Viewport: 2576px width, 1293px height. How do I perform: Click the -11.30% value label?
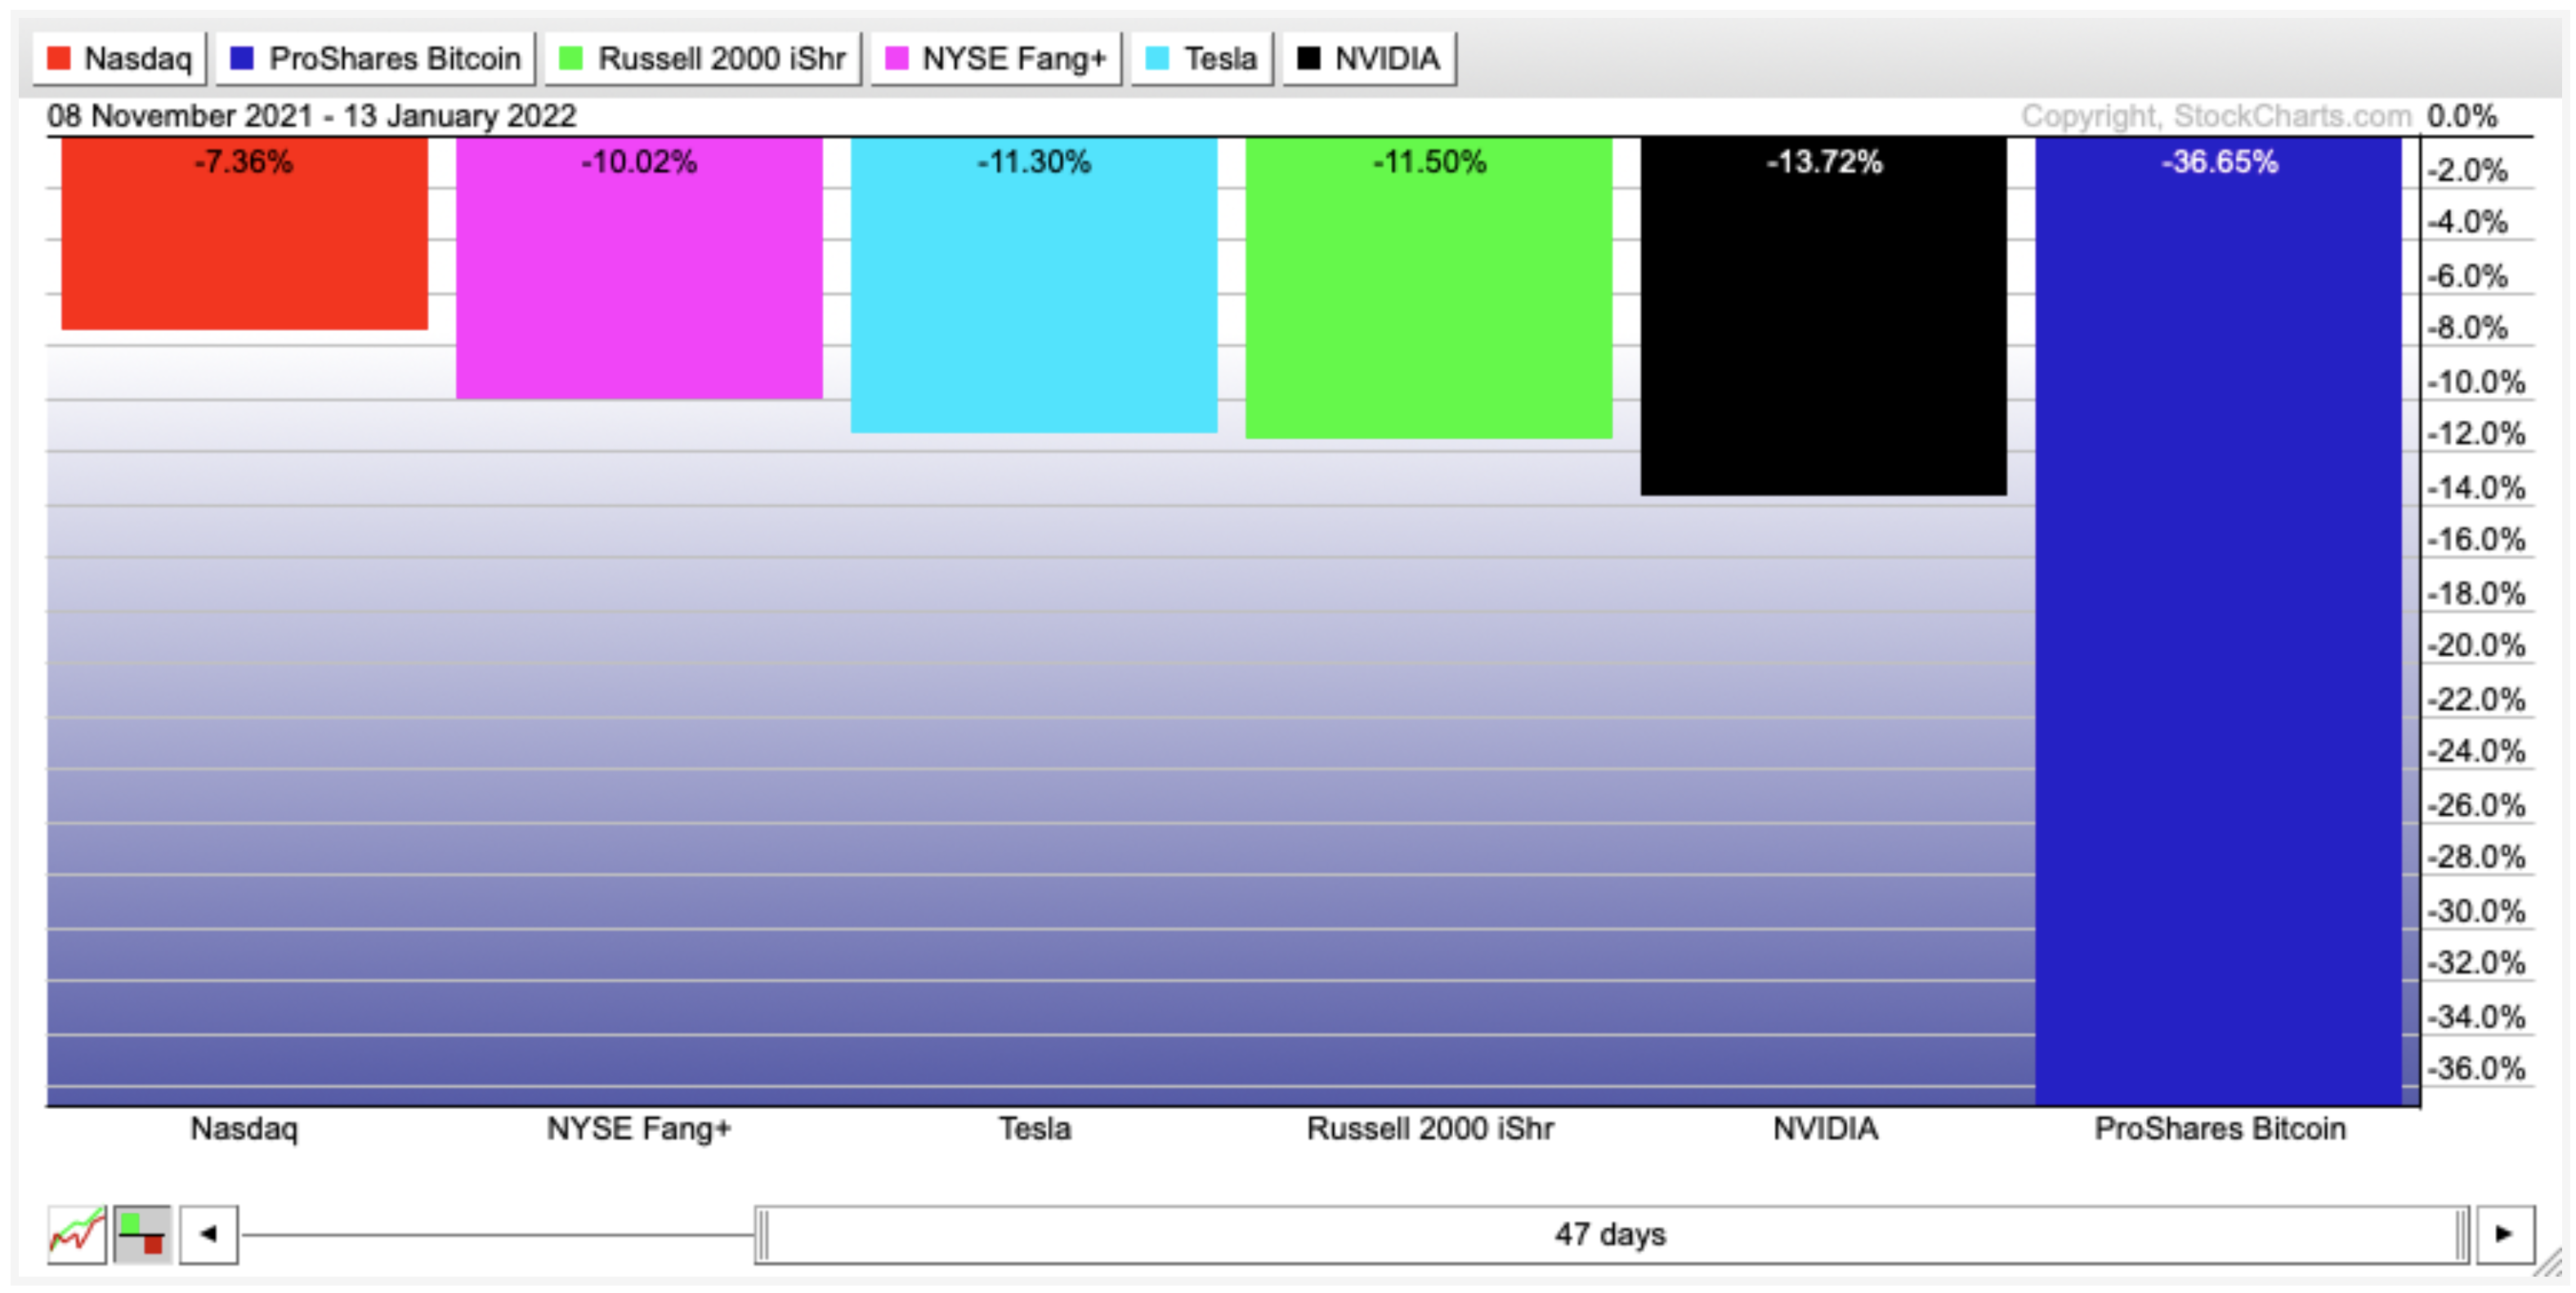point(1034,162)
